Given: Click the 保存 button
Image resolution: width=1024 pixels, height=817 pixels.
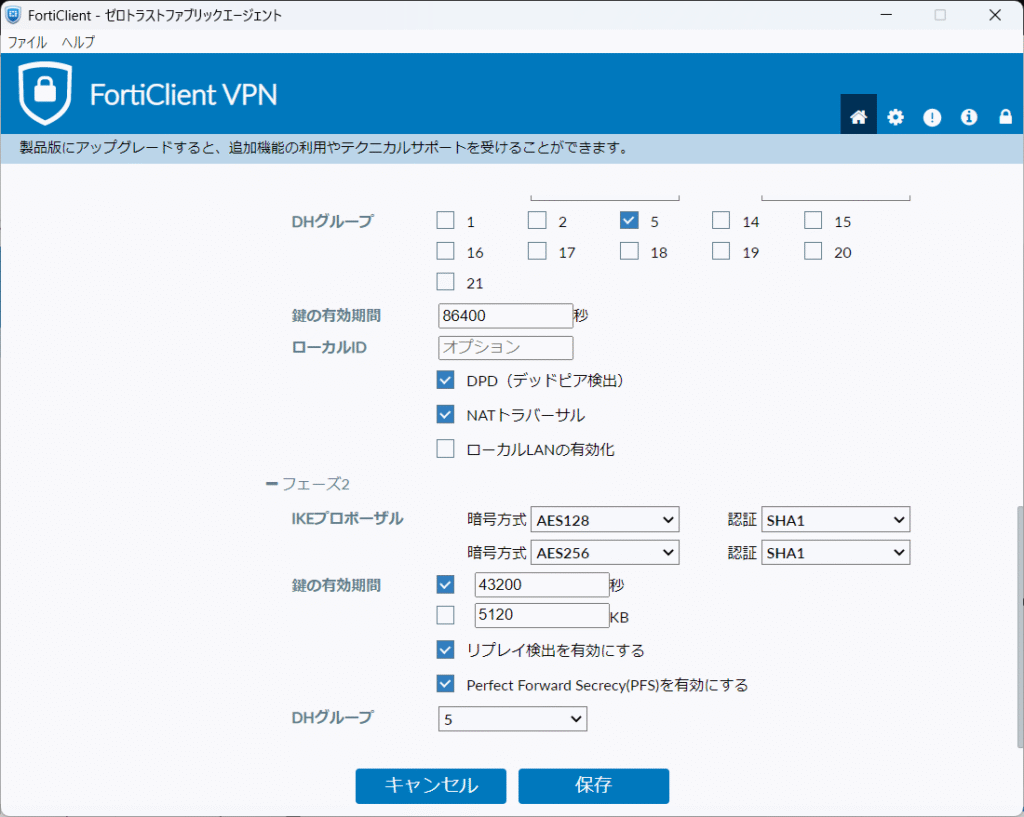Looking at the screenshot, I should click(594, 786).
